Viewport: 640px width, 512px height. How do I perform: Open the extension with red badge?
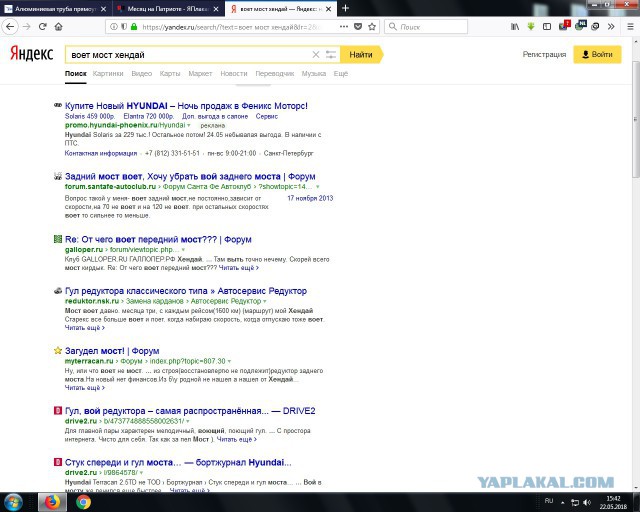tap(564, 26)
